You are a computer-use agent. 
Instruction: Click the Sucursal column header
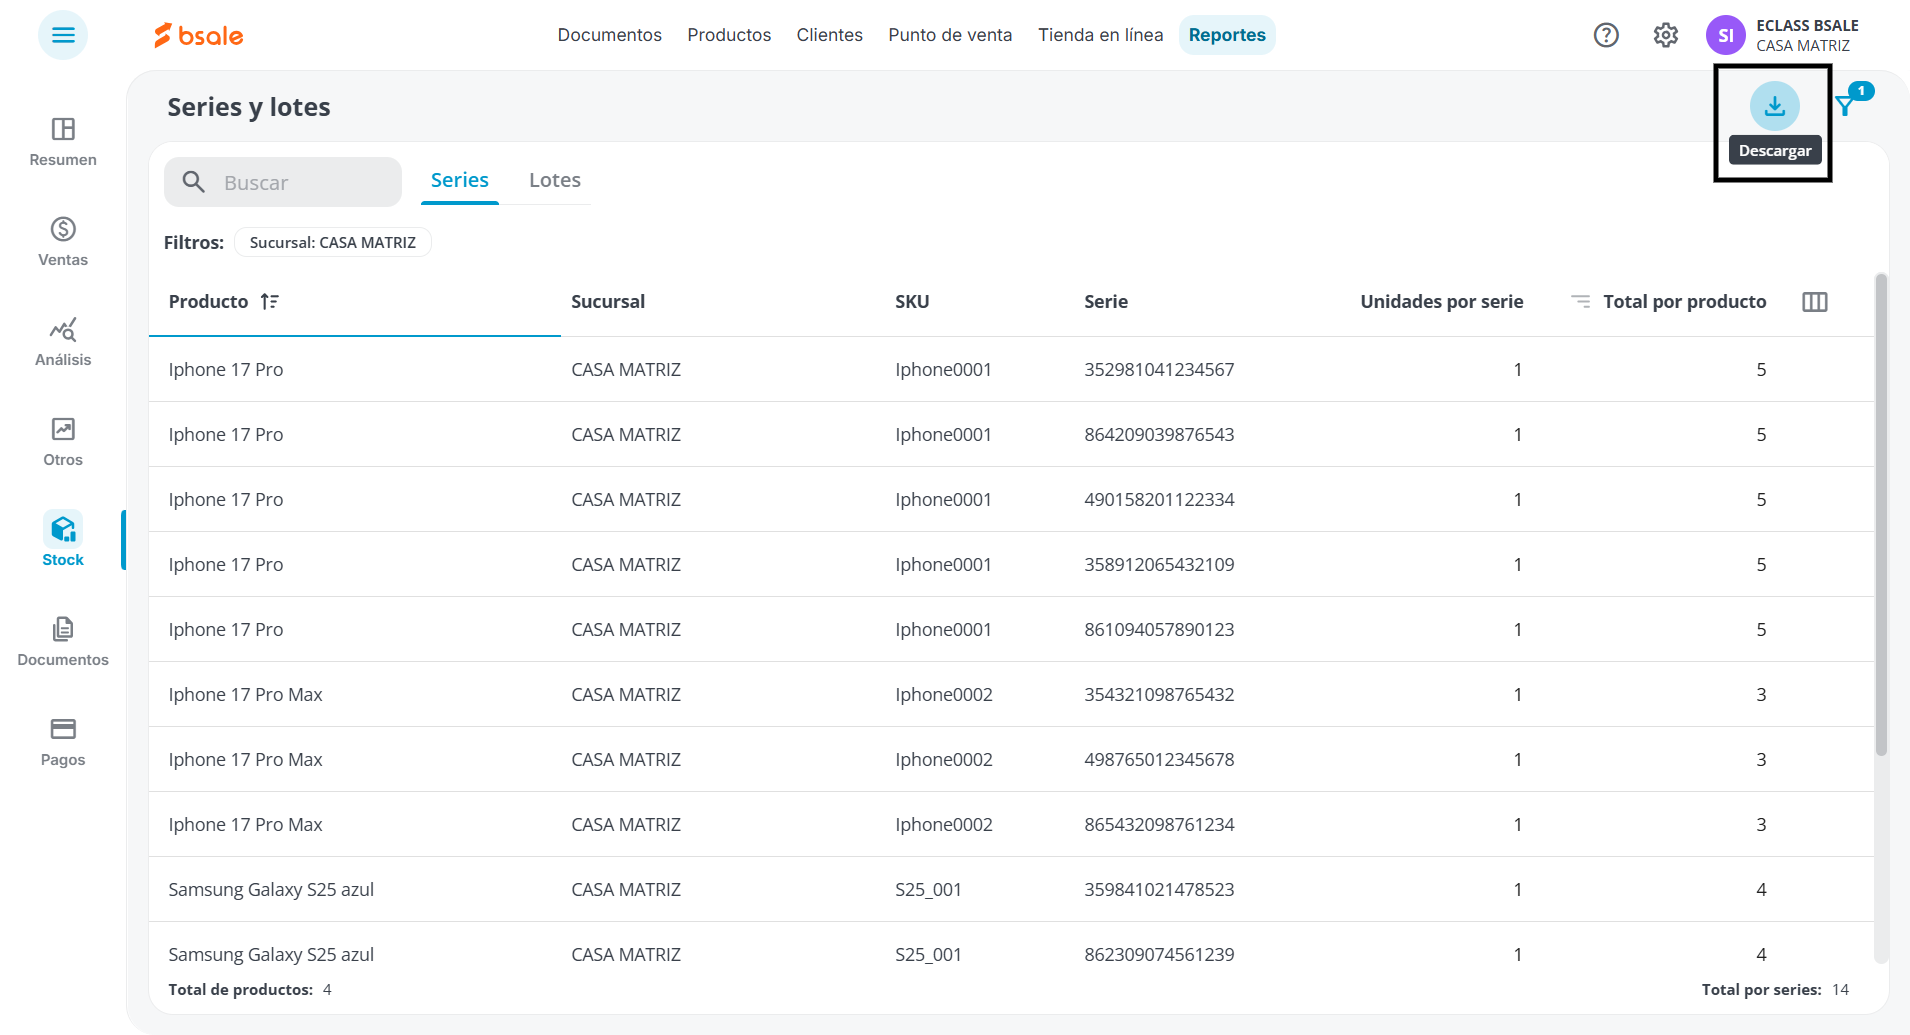click(x=608, y=301)
